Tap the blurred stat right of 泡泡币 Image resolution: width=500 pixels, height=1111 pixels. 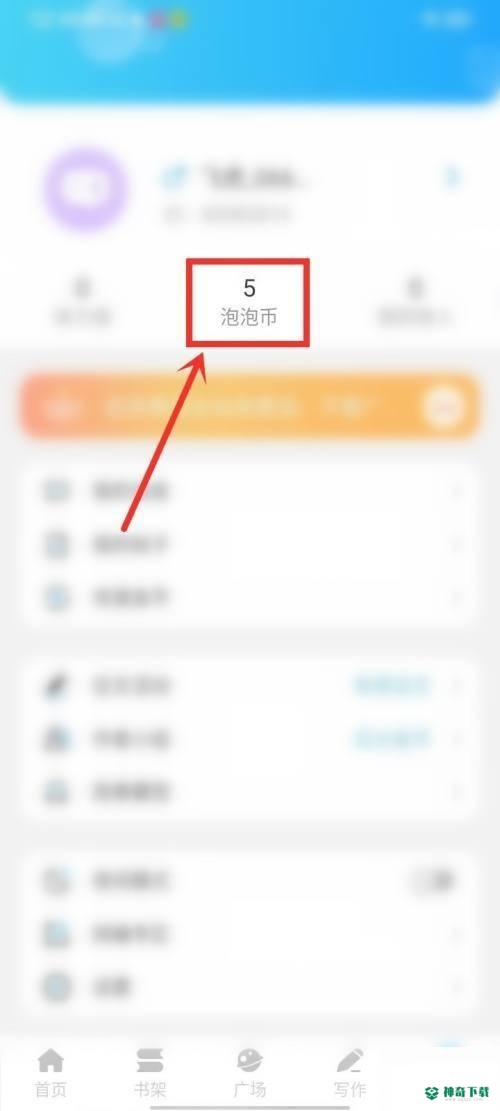pos(416,303)
